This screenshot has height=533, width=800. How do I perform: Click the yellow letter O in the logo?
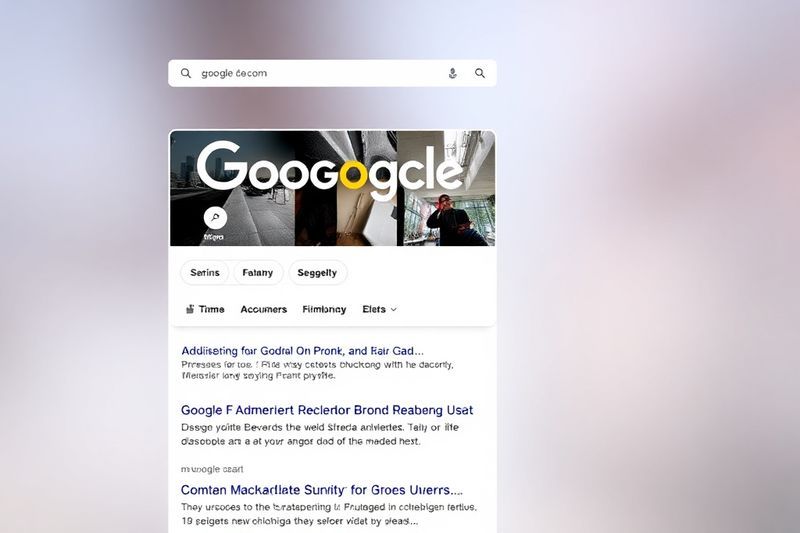354,174
